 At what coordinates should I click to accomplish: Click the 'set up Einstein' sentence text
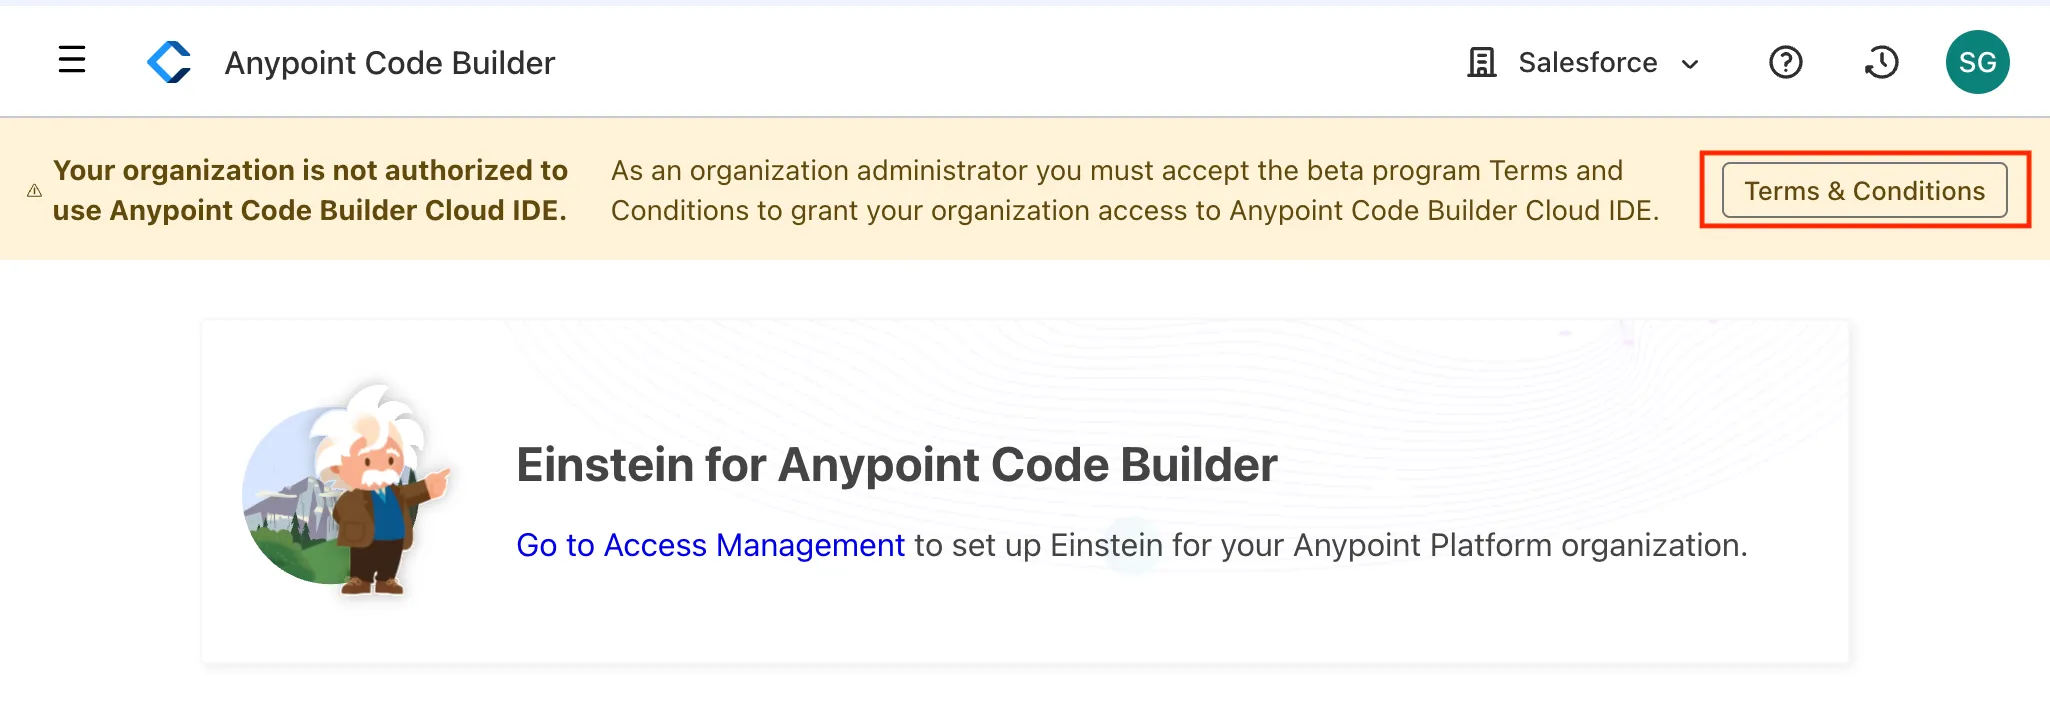point(1330,545)
